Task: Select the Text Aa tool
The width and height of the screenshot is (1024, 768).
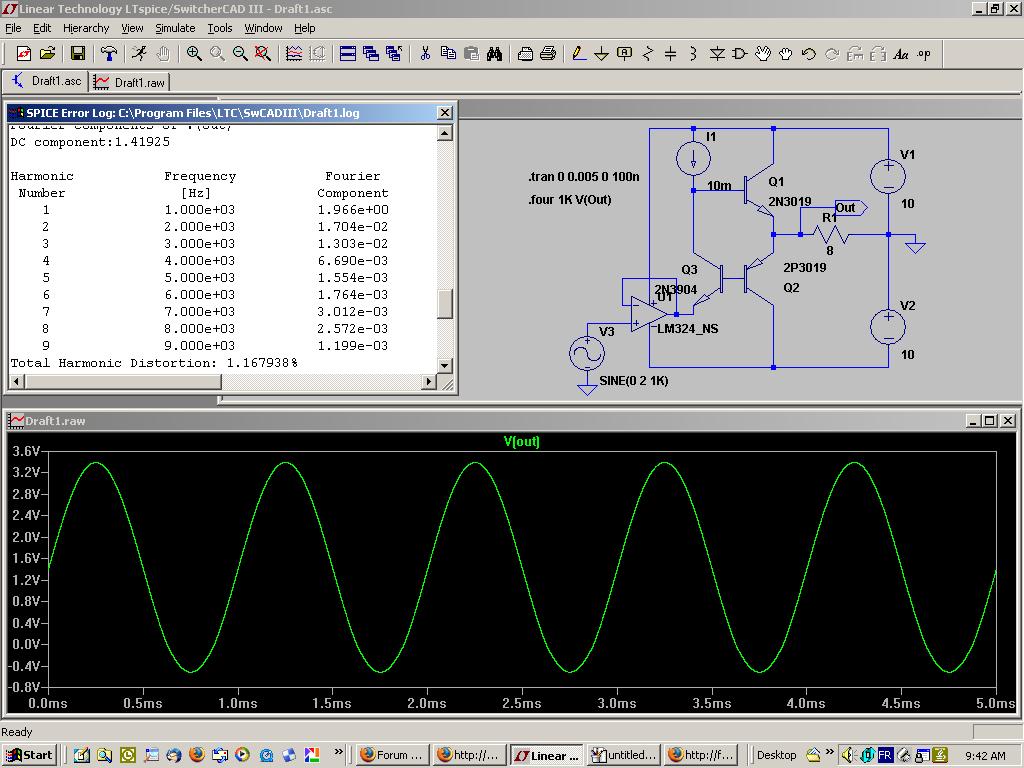Action: 900,54
